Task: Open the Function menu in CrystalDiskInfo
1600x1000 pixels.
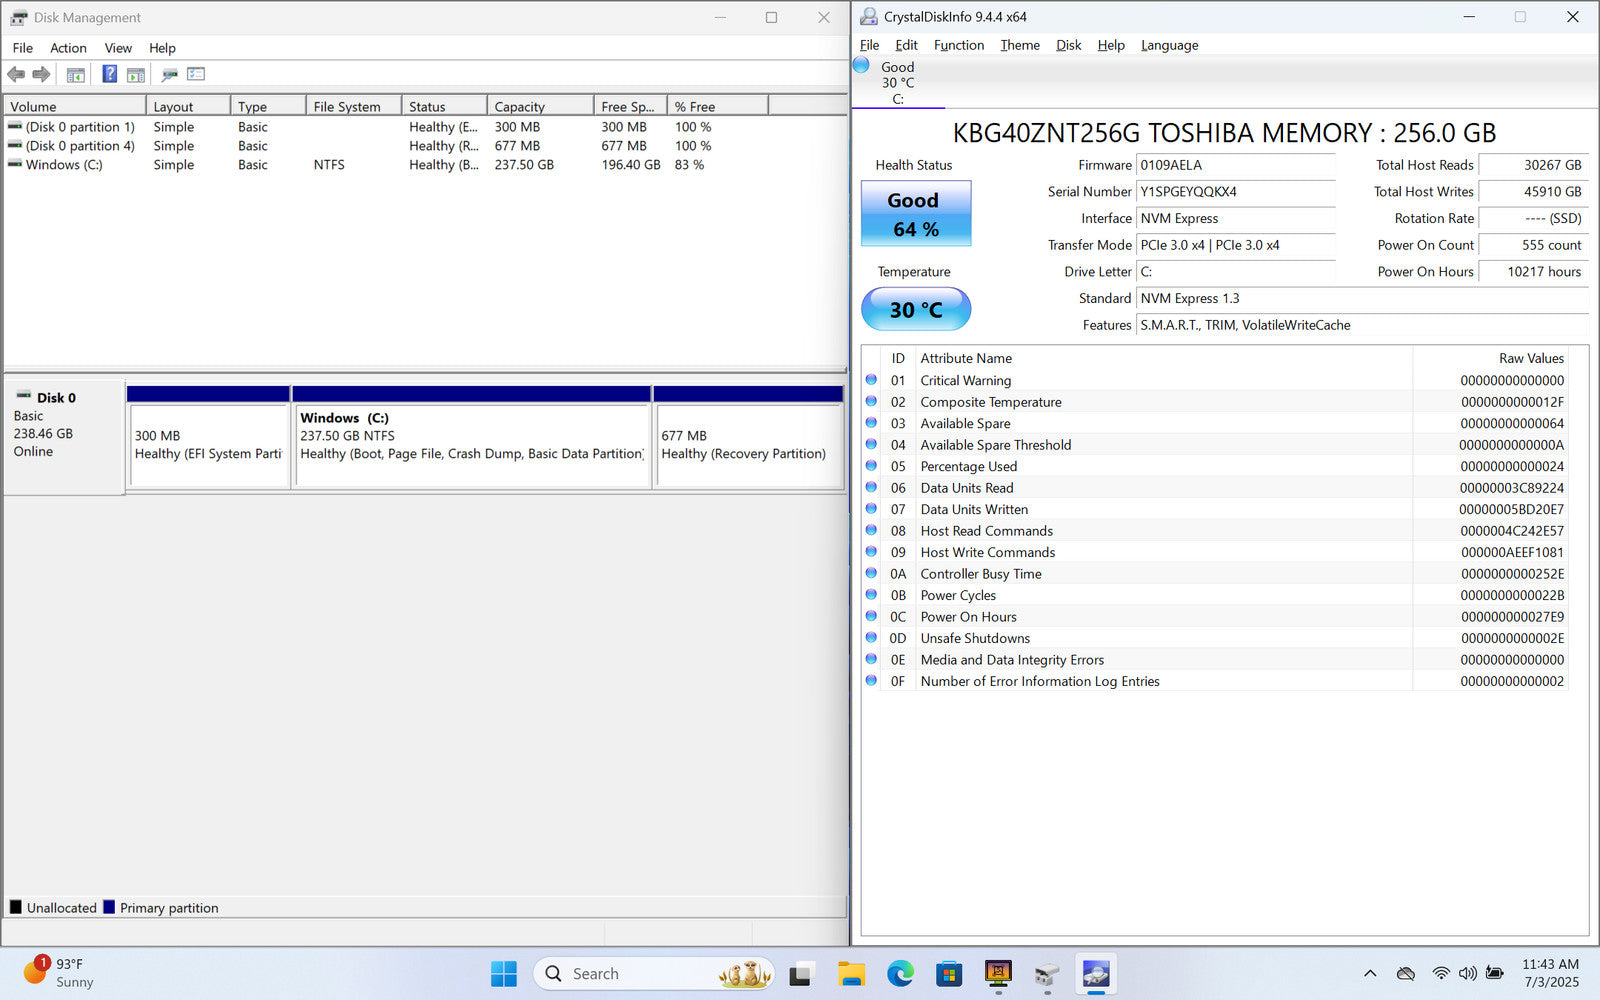Action: [x=958, y=45]
